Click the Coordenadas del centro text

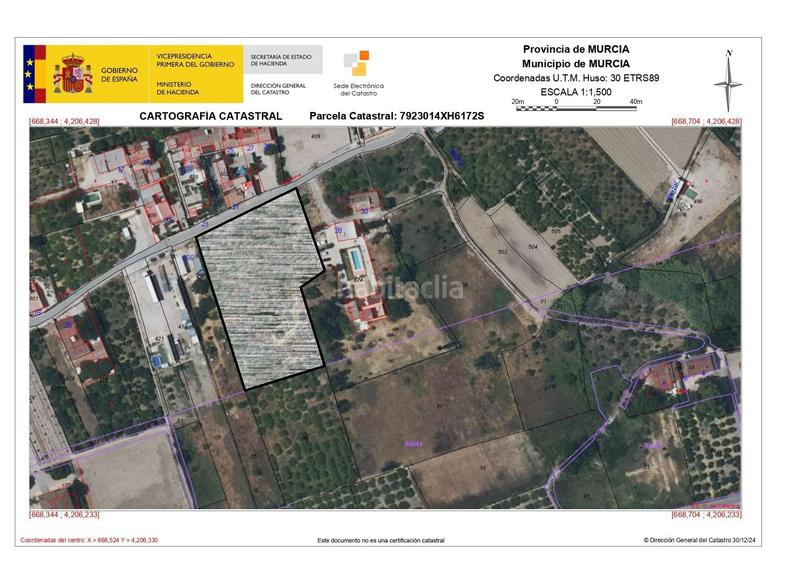(90, 540)
